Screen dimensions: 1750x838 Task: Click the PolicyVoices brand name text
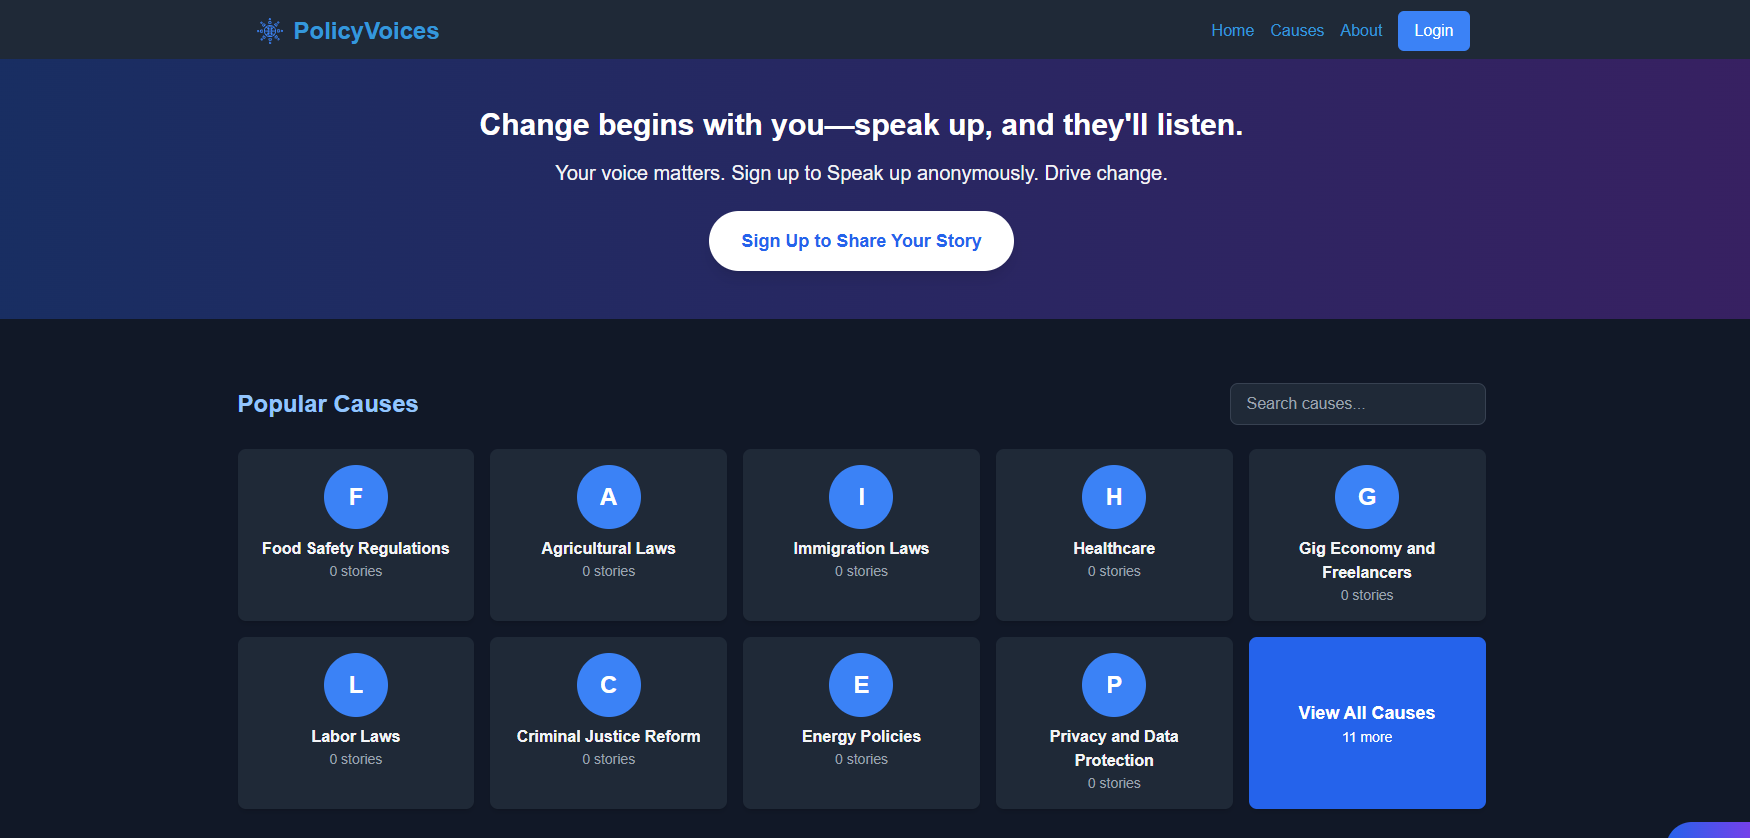tap(366, 31)
